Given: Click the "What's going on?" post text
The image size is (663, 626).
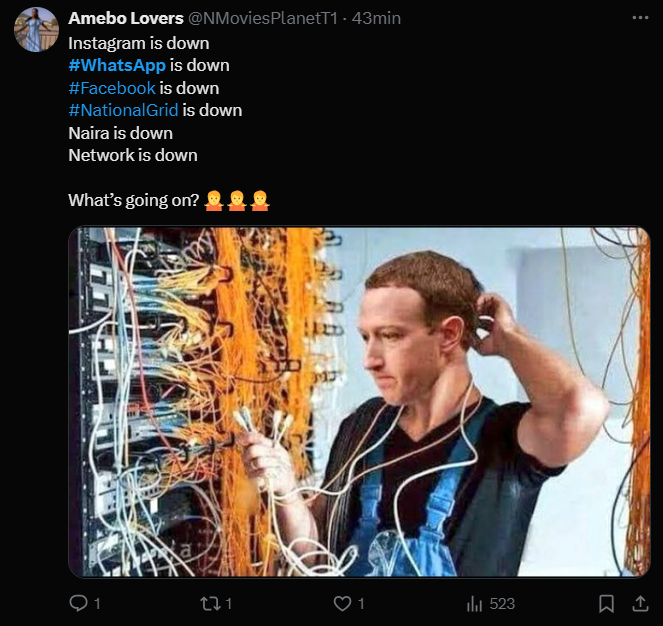Looking at the screenshot, I should tap(134, 200).
